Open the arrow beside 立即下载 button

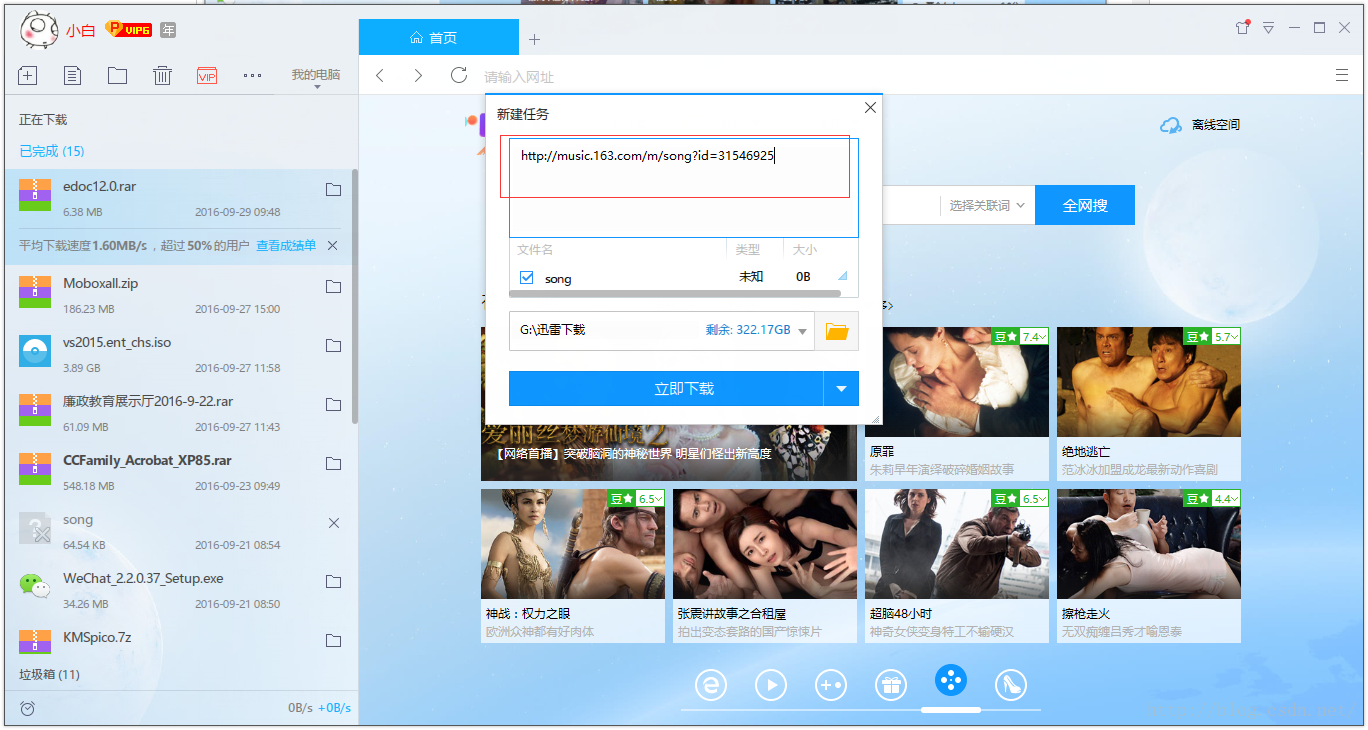pyautogui.click(x=841, y=389)
